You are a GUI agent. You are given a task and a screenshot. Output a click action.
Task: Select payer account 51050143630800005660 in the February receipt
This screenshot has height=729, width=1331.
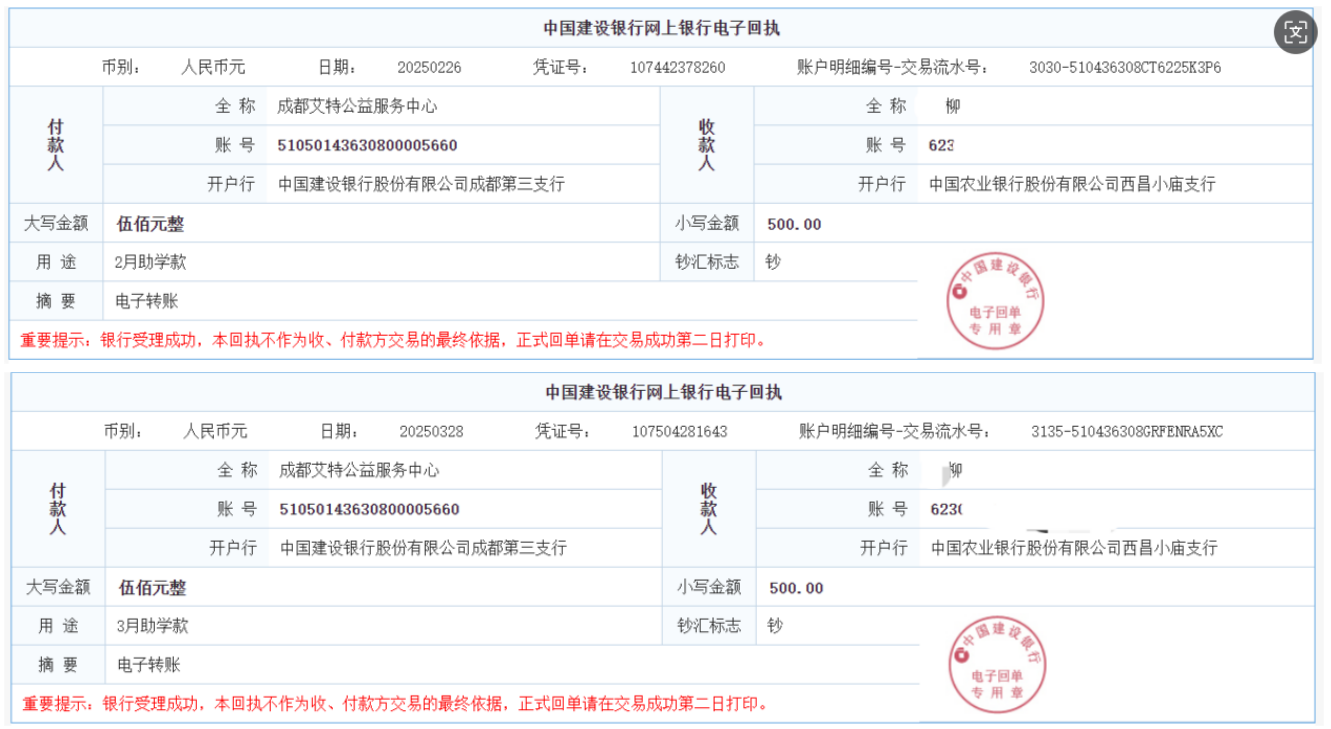[x=367, y=145]
